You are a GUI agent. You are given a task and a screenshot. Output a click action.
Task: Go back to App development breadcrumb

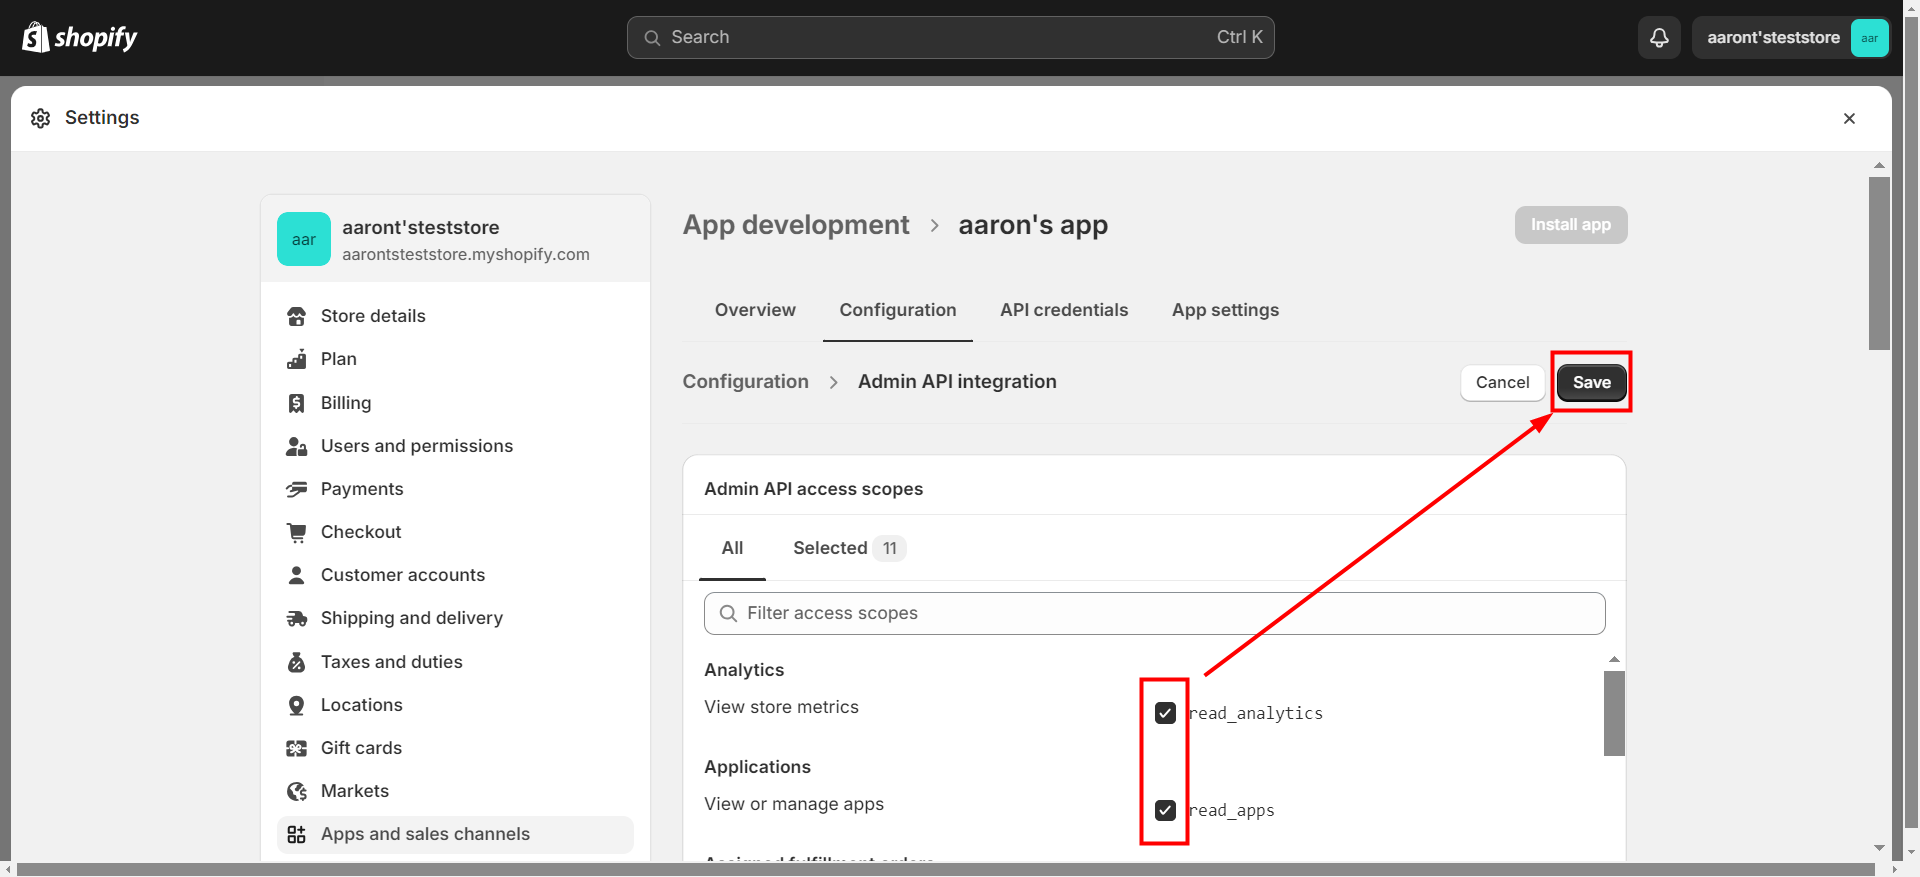[796, 225]
